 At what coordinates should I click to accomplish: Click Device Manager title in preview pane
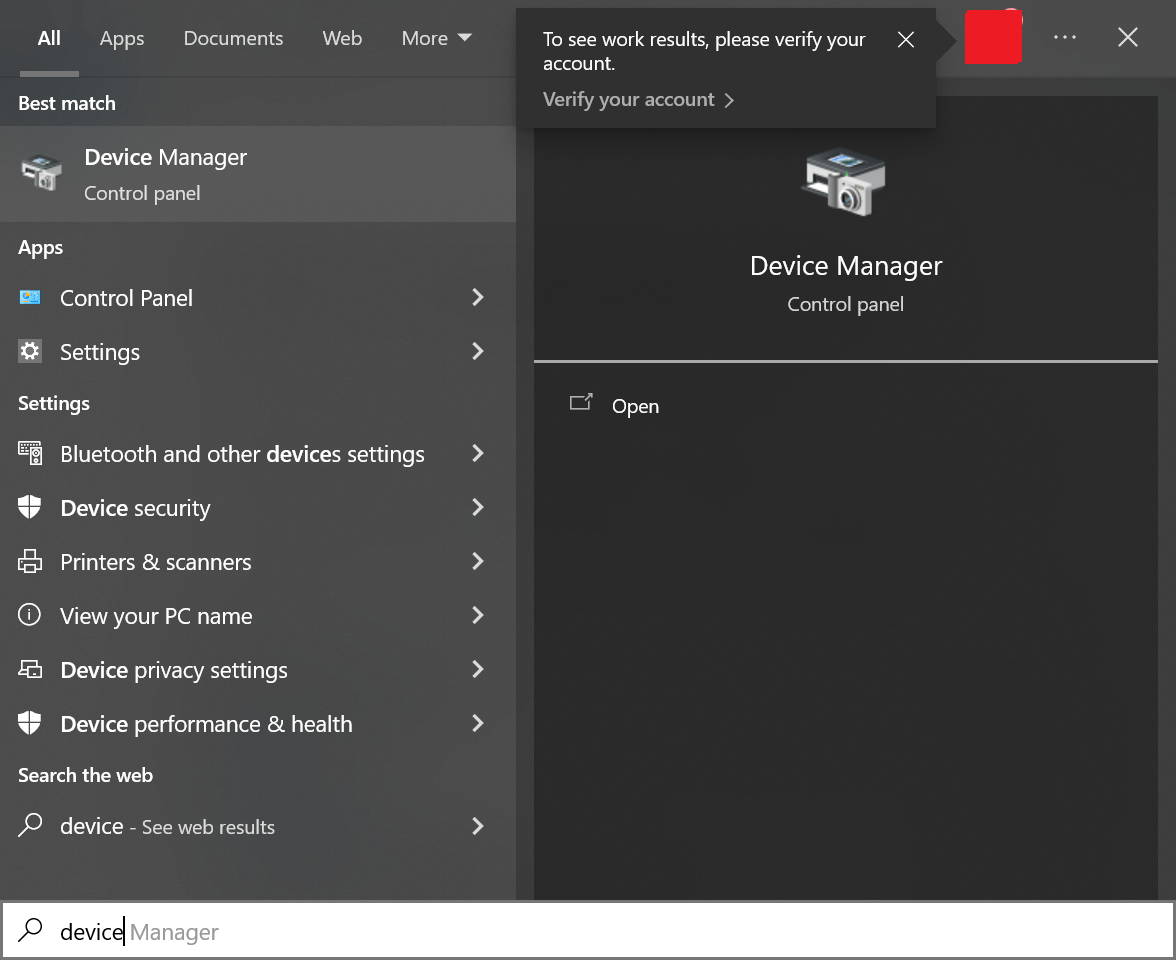coord(846,266)
